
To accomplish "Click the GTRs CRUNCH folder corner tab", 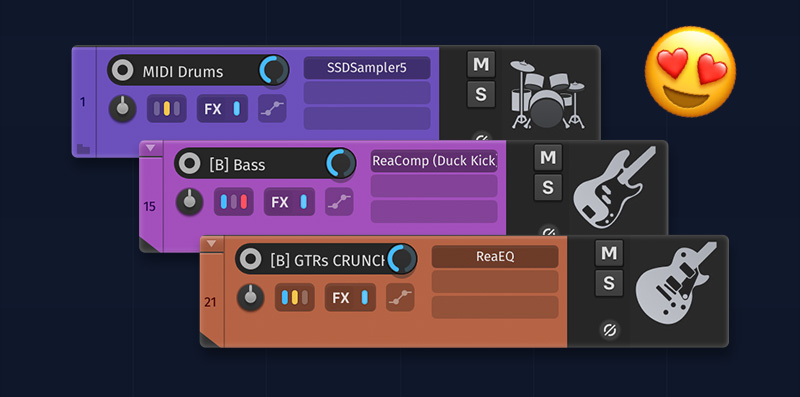I will [209, 340].
